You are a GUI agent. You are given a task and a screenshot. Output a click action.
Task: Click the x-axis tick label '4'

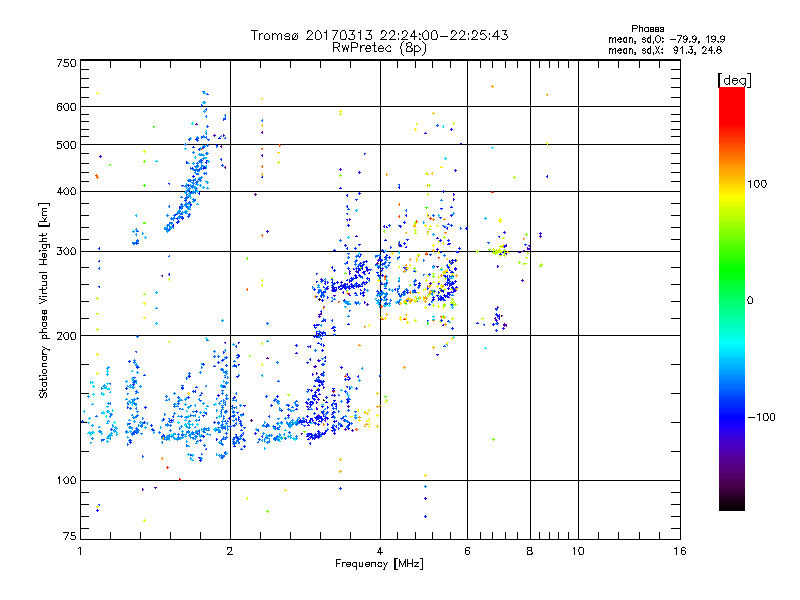tap(380, 551)
